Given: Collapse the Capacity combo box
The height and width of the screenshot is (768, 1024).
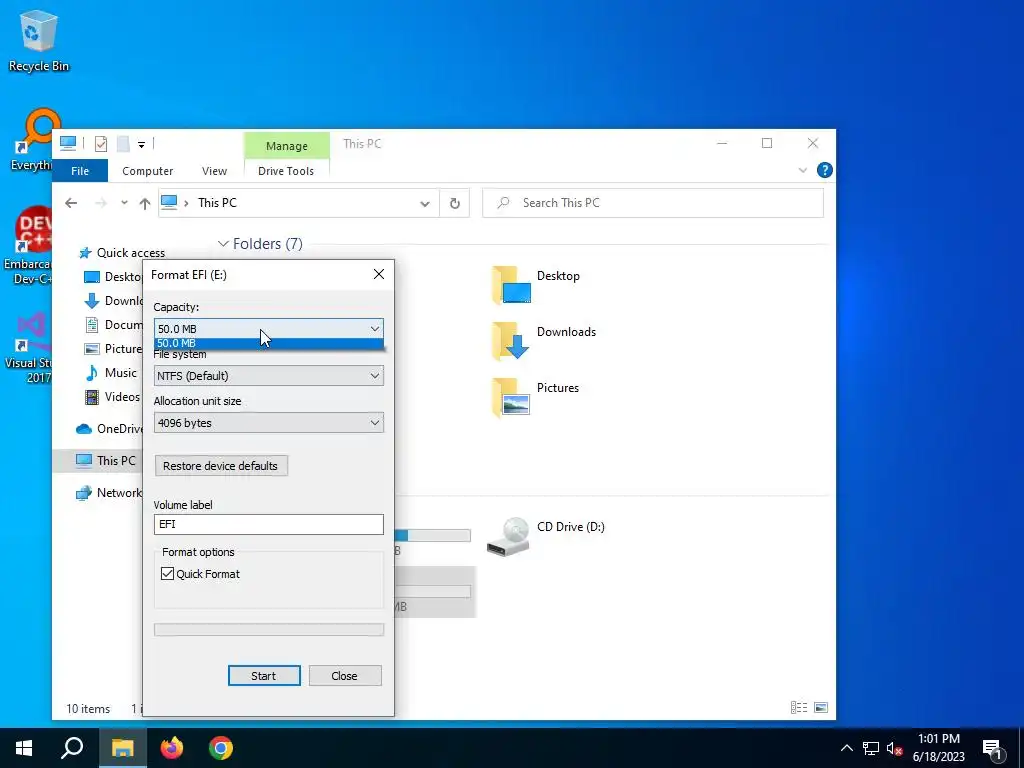Looking at the screenshot, I should pyautogui.click(x=375, y=328).
